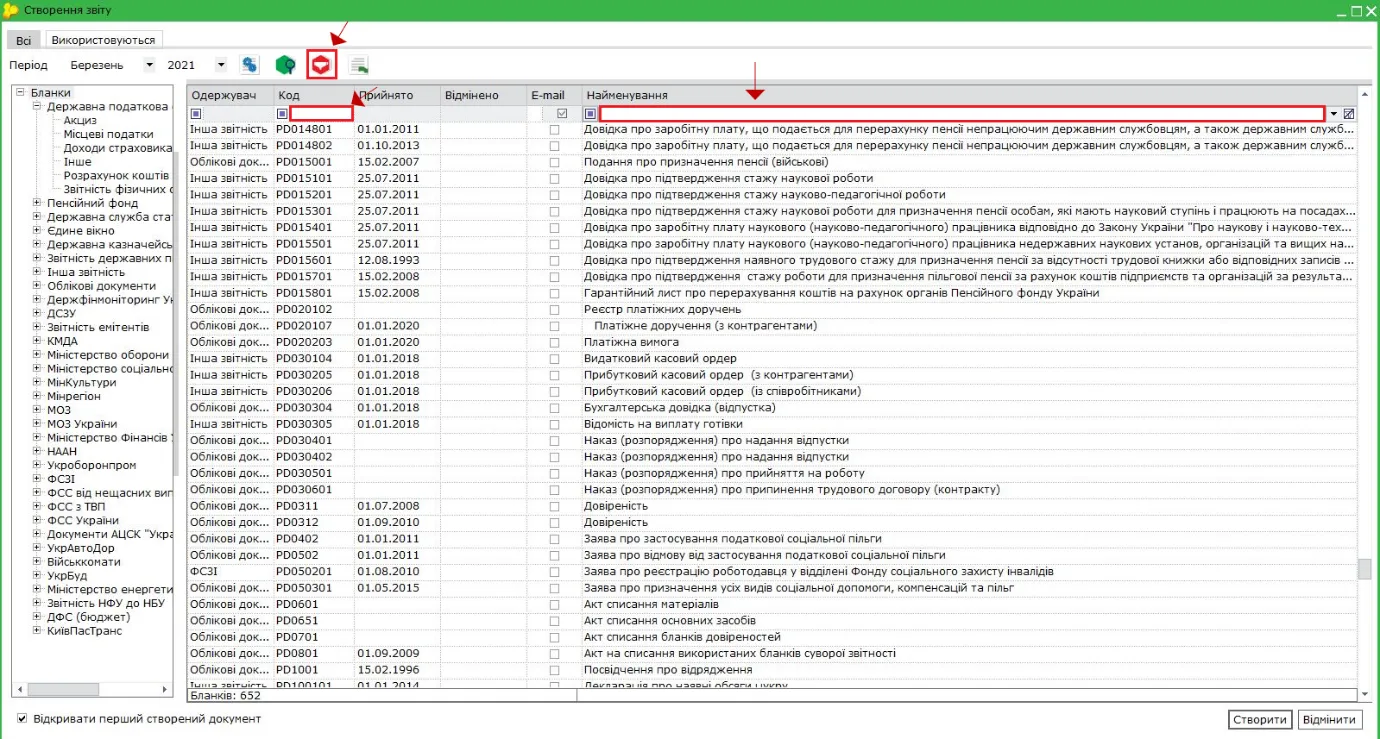
Task: Toggle 'Відкривати перший створений документ' checkbox
Action: pyautogui.click(x=22, y=719)
